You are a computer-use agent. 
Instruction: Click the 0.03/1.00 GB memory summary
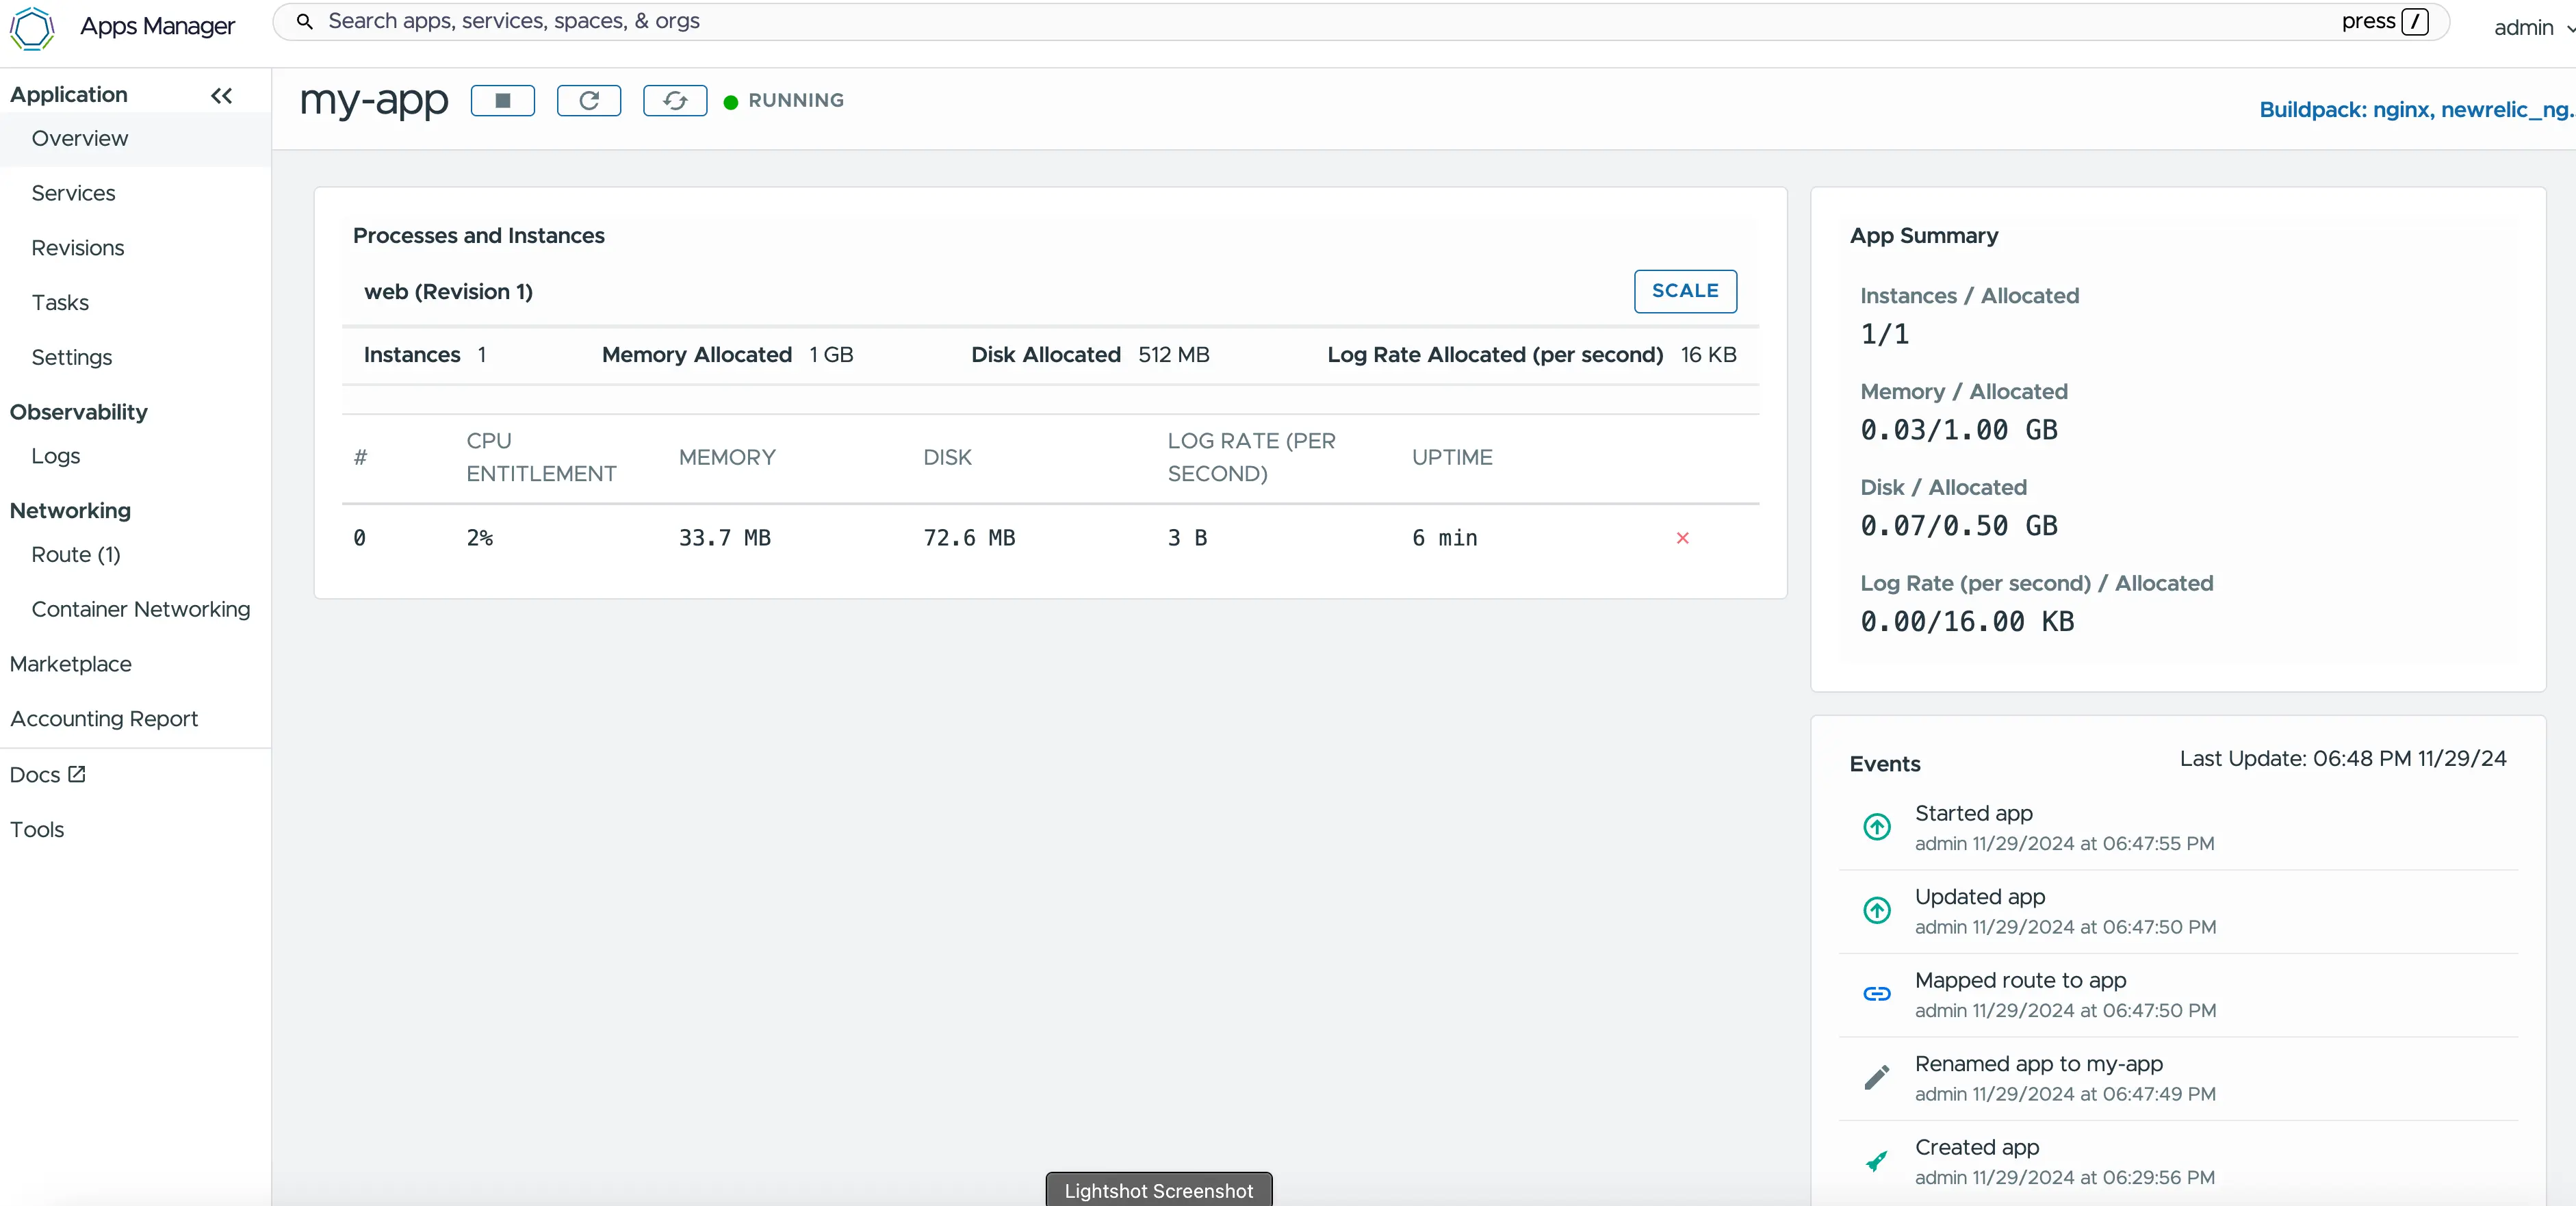click(1958, 430)
